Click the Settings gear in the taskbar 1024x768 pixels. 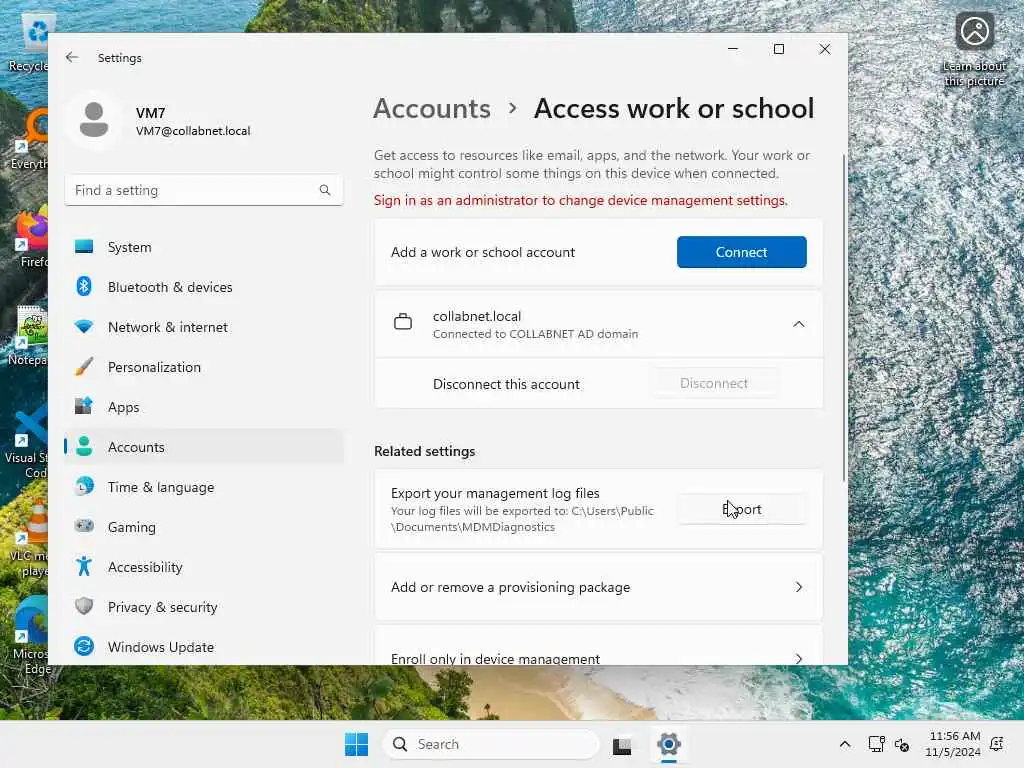click(669, 744)
